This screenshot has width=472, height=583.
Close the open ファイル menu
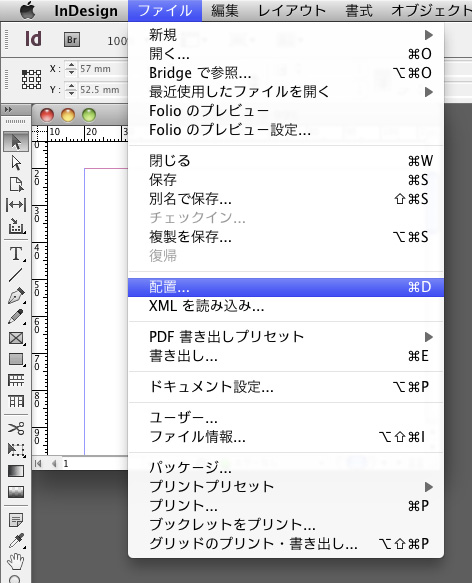(165, 10)
